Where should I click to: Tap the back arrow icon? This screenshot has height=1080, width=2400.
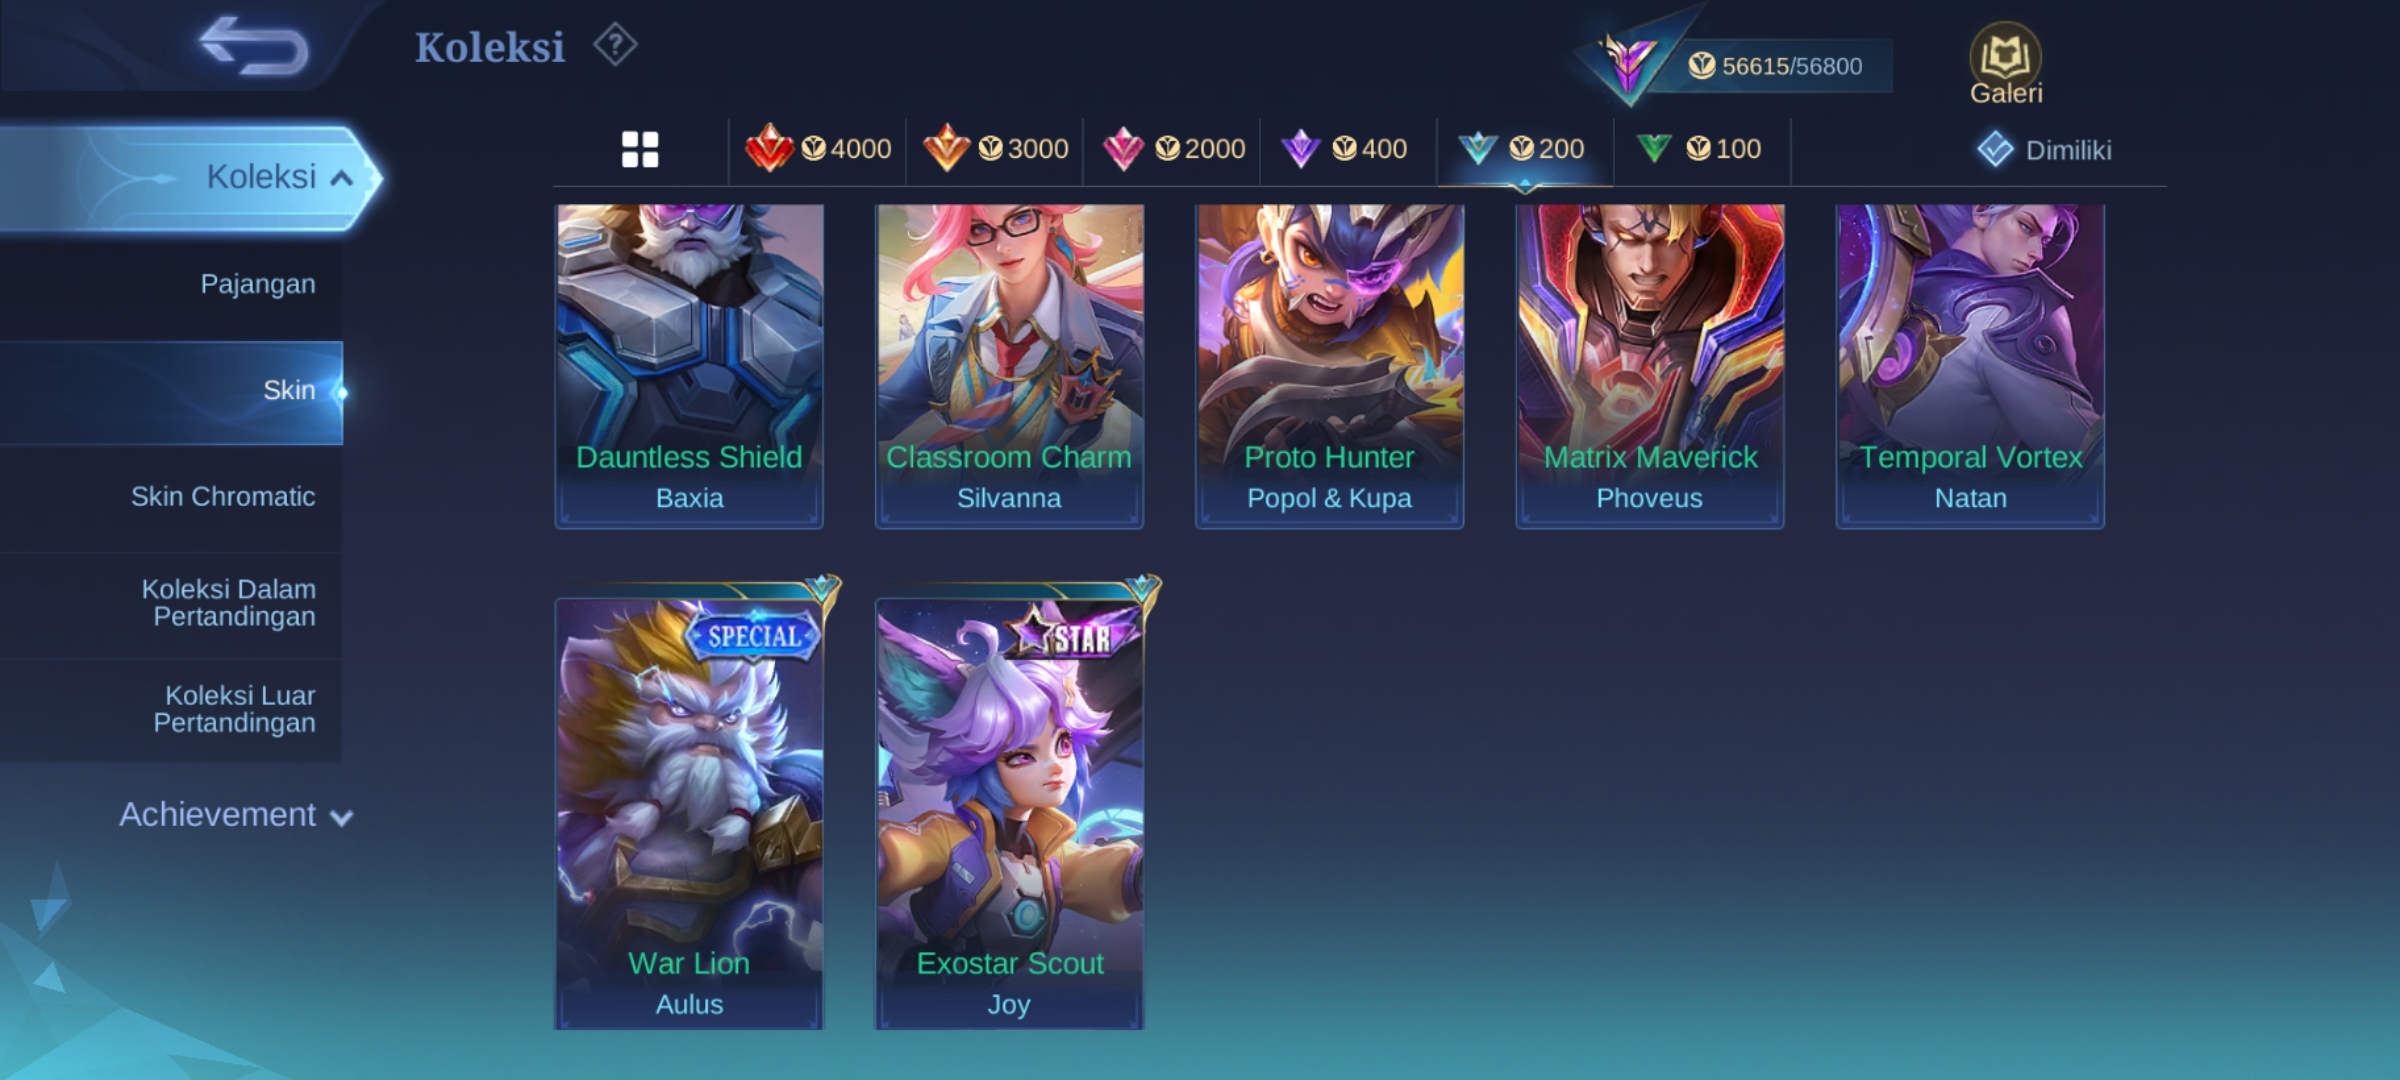(254, 47)
